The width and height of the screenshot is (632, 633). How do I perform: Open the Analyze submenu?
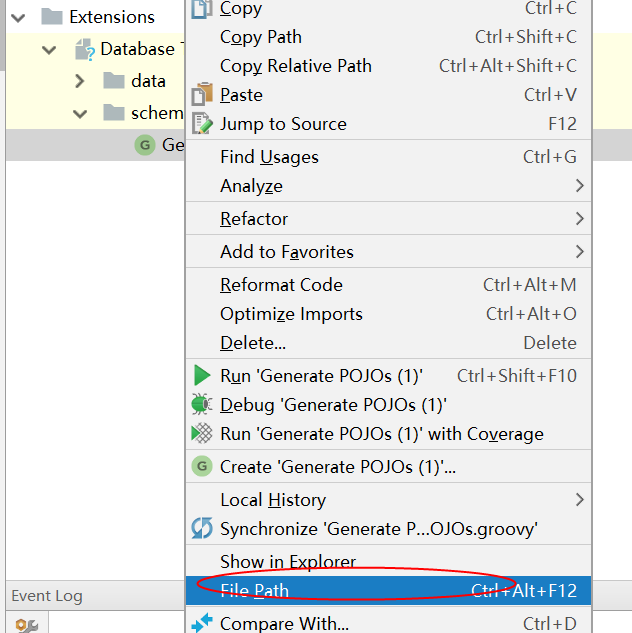tap(251, 186)
